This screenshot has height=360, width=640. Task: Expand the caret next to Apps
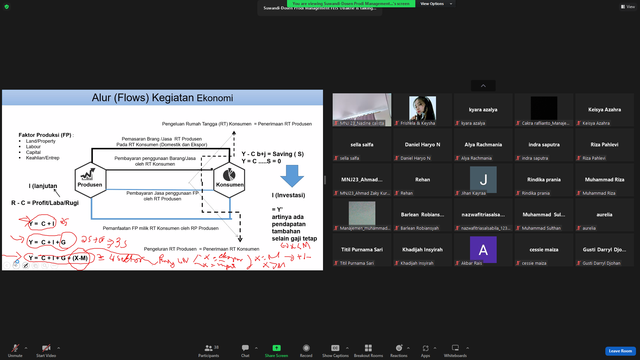(435, 348)
